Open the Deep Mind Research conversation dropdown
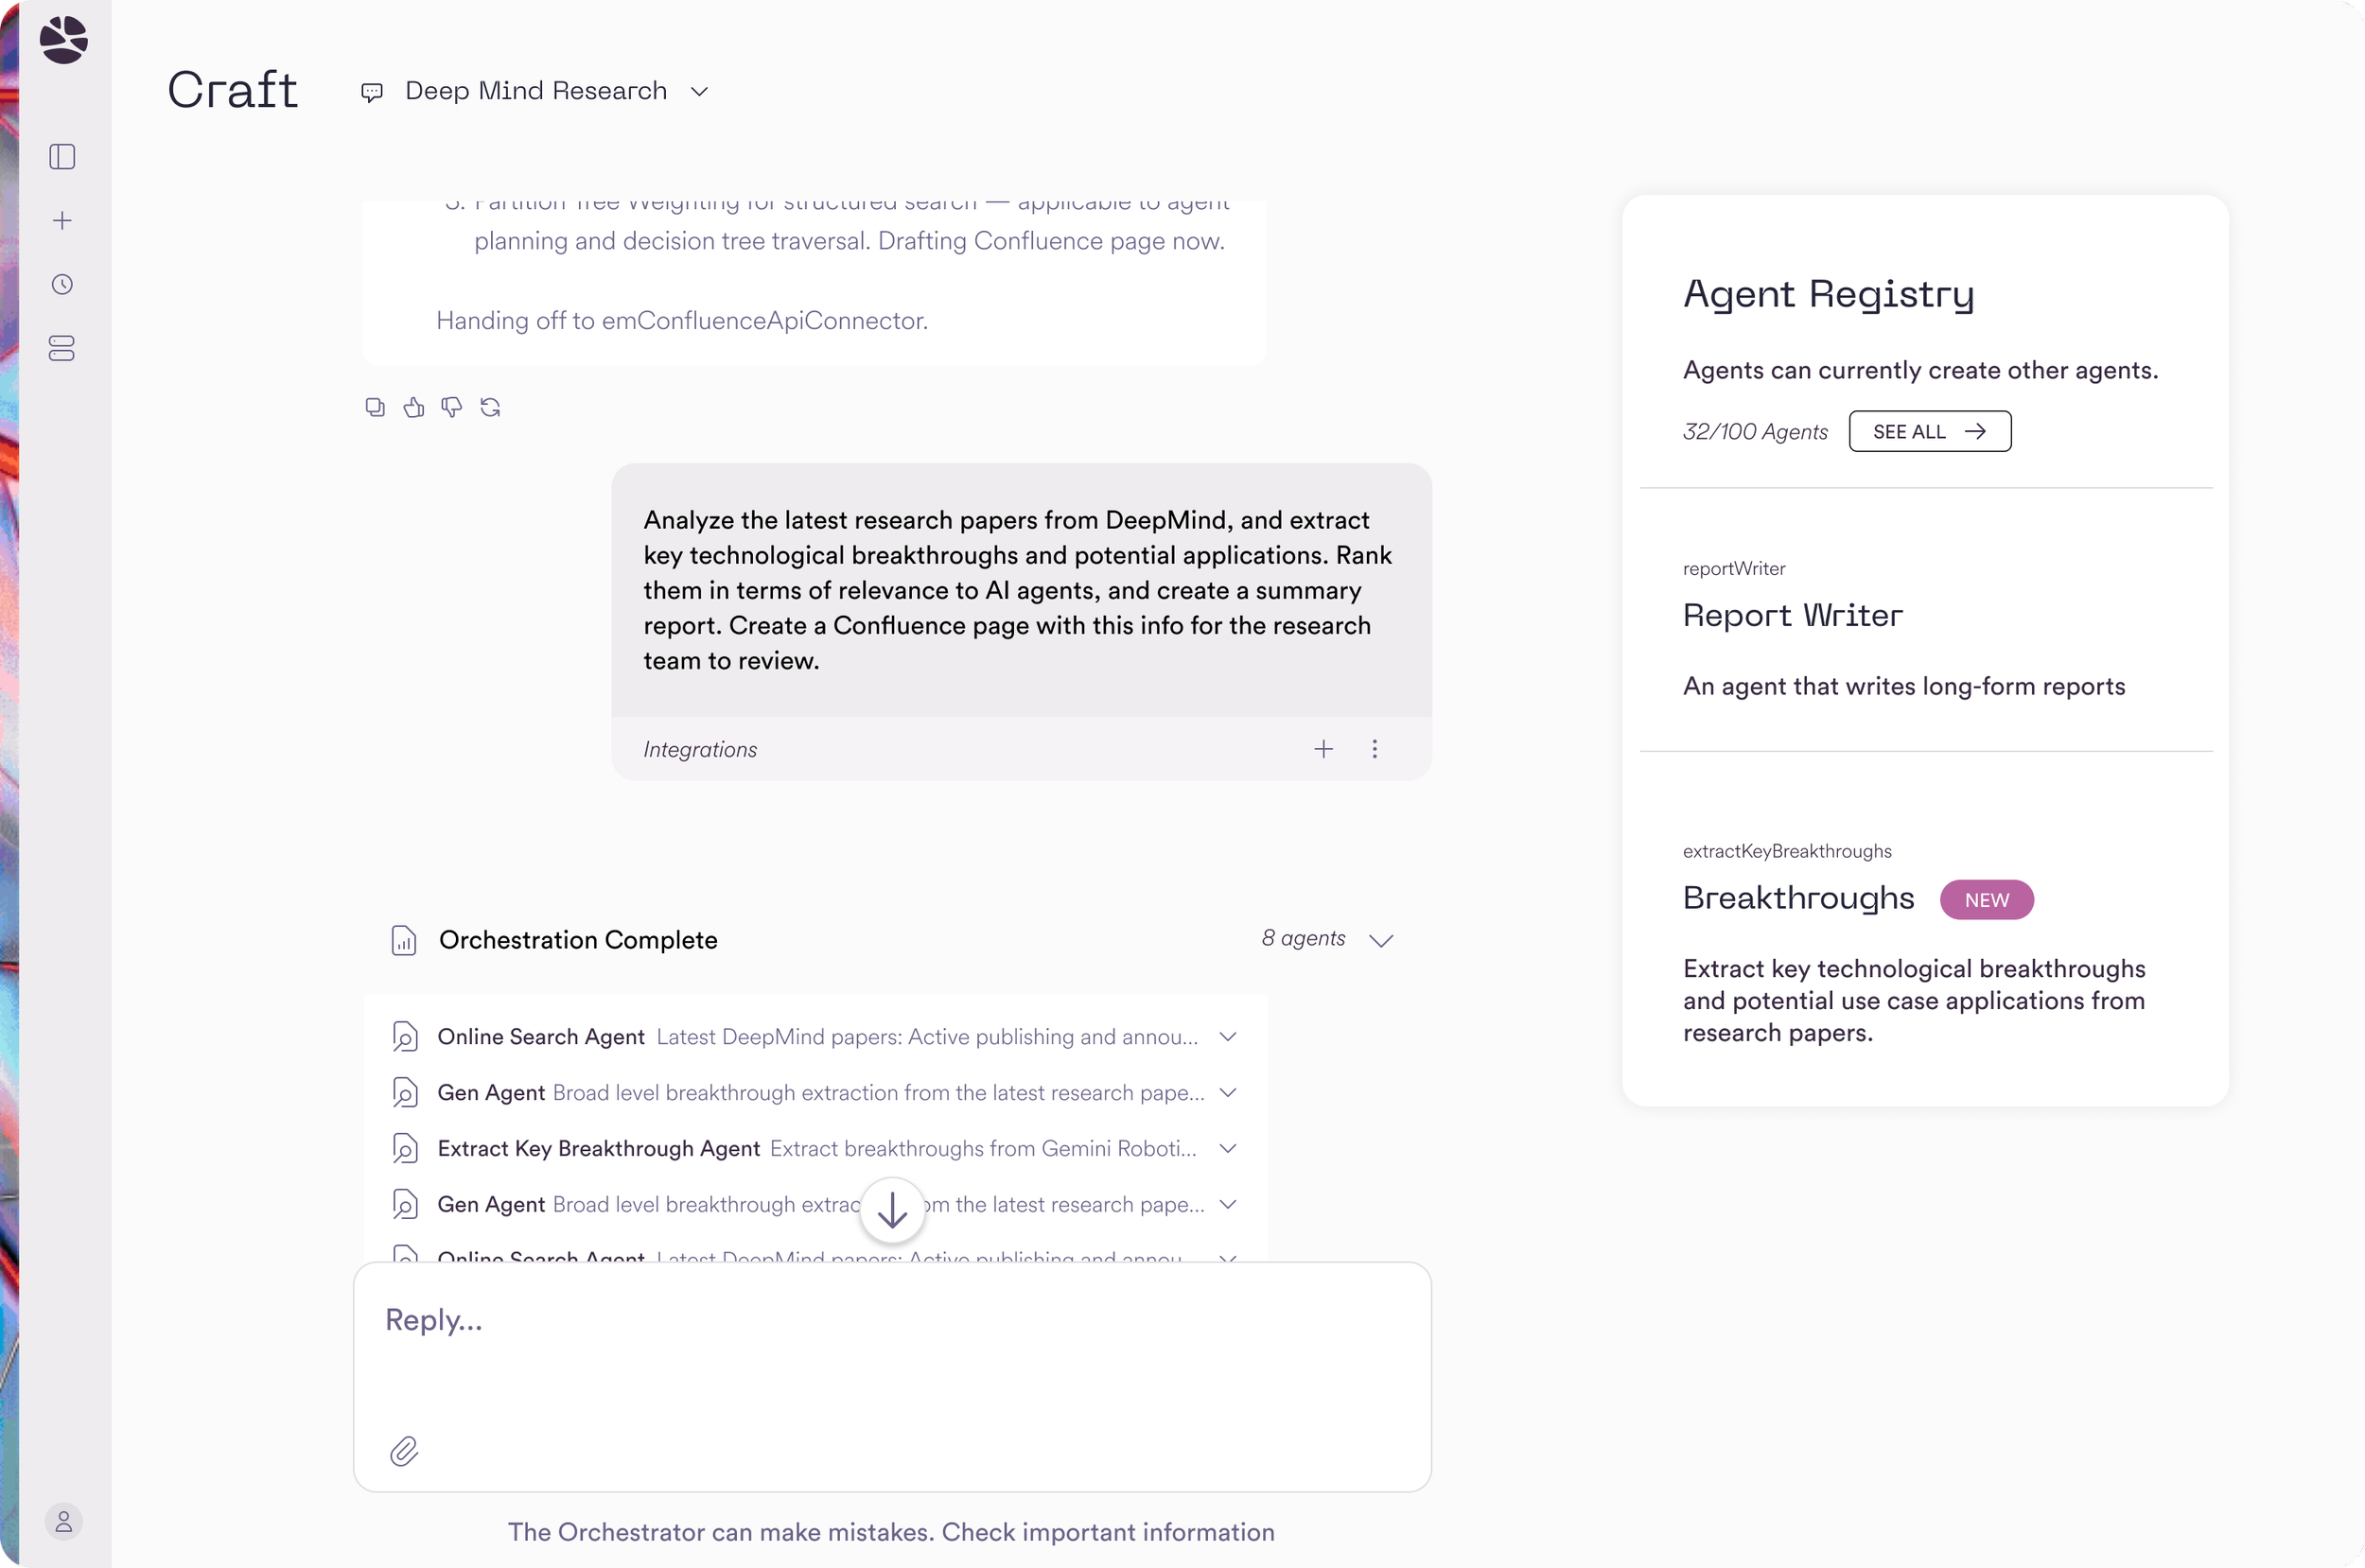 point(535,91)
